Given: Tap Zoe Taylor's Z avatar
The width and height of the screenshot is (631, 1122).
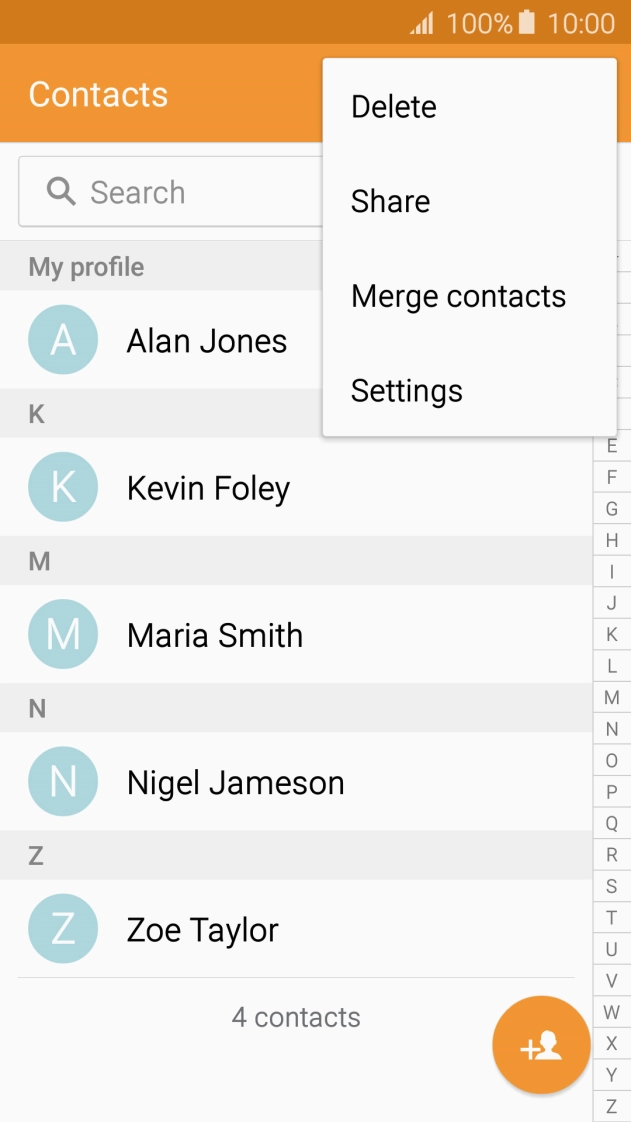Looking at the screenshot, I should (x=63, y=929).
